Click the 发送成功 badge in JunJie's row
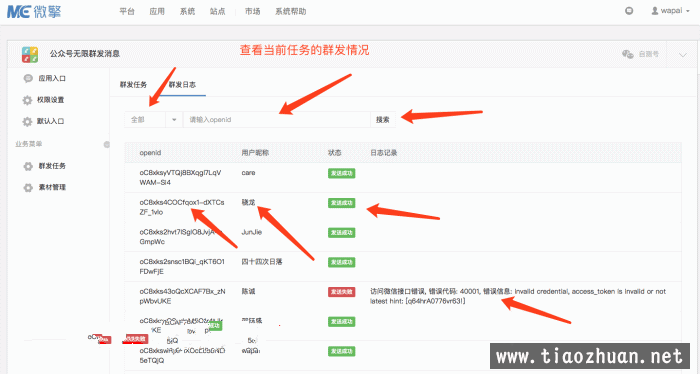 [342, 233]
